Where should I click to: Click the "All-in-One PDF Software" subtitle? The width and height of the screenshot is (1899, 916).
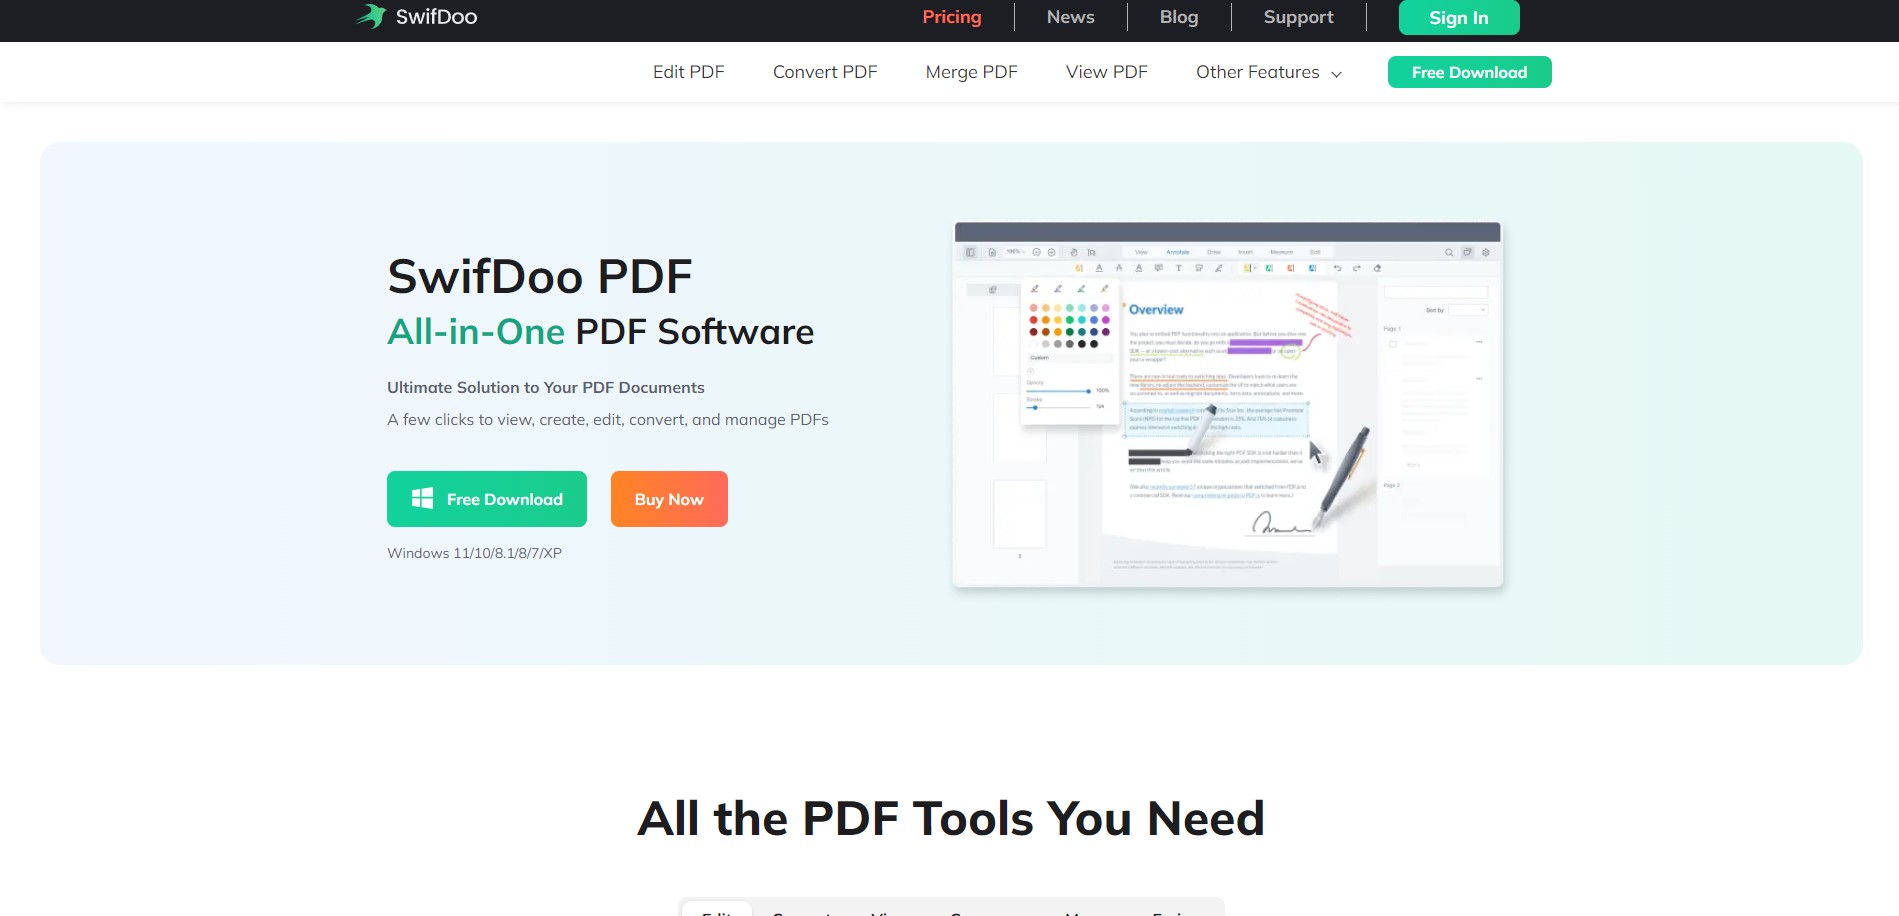[601, 332]
